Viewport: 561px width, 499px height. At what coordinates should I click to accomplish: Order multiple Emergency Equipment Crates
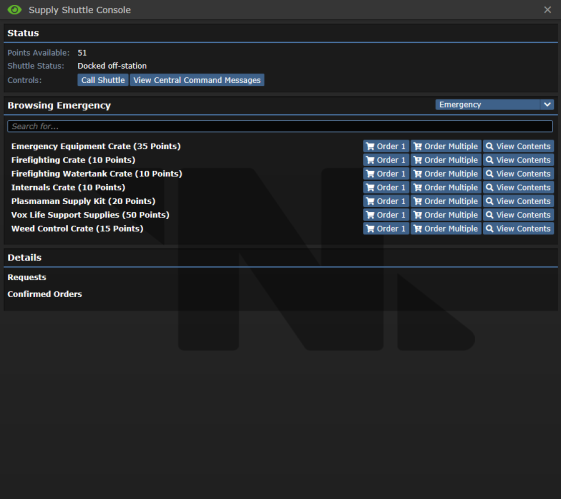tap(446, 146)
